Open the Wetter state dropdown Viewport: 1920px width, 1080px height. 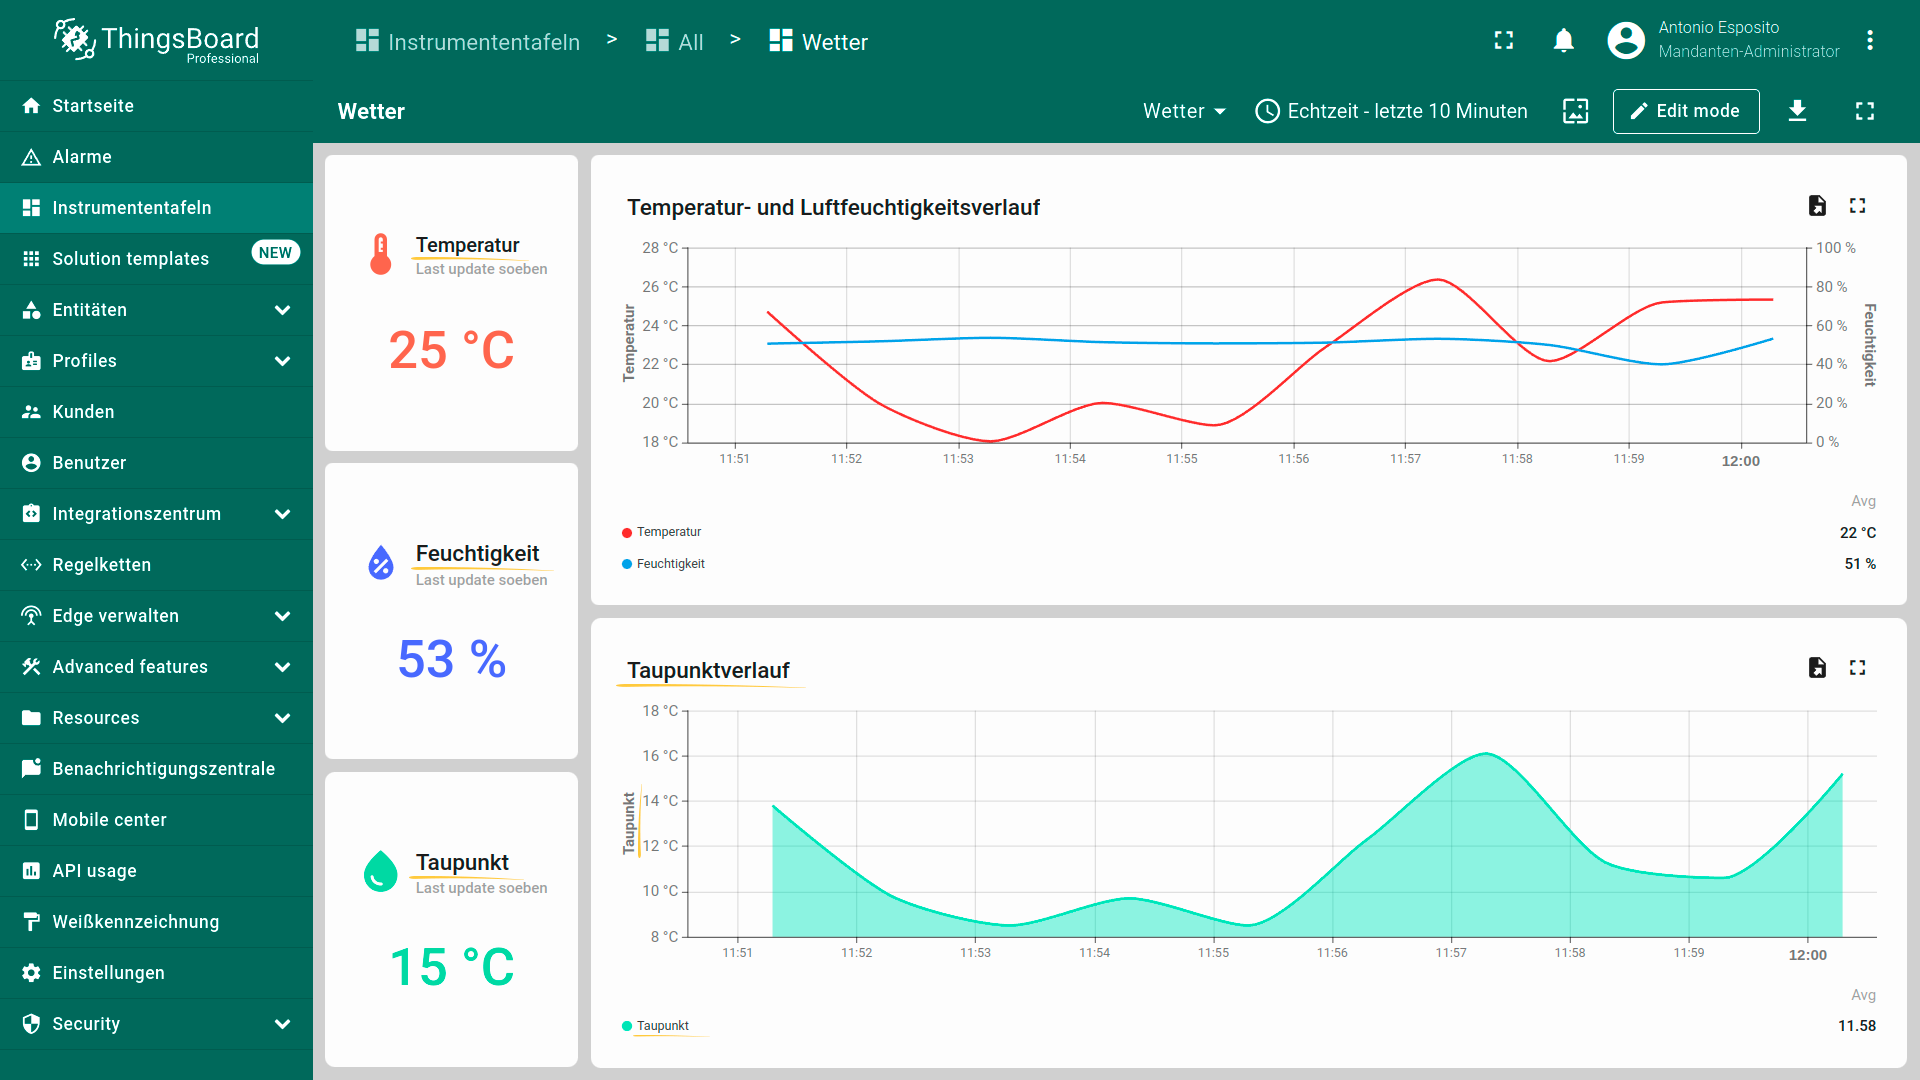(1184, 111)
